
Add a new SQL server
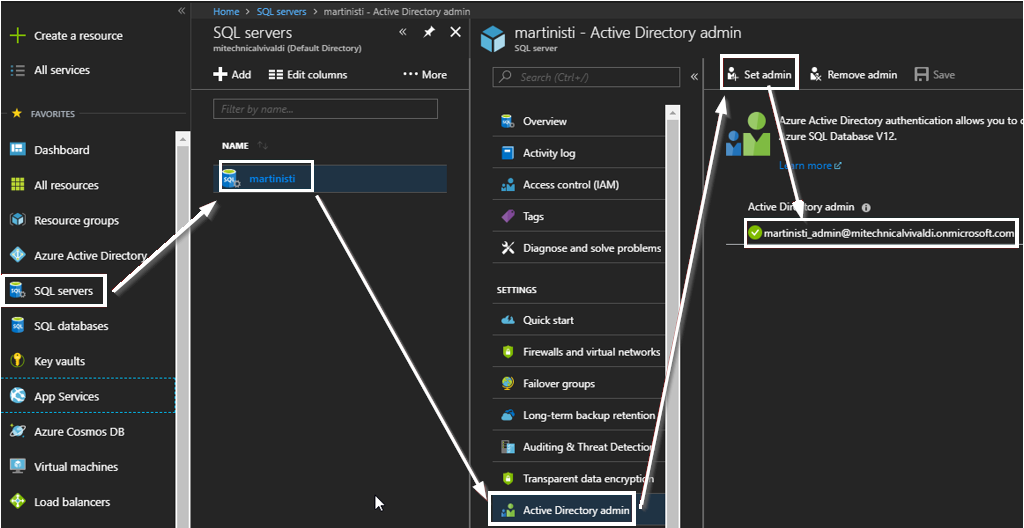tap(232, 74)
